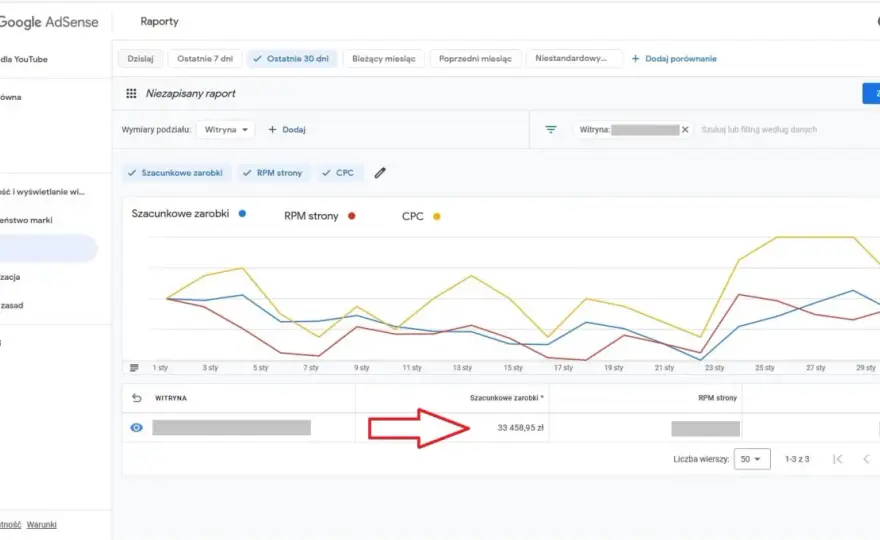Viewport: 880px width, 540px height.
Task: Select the Poprzedni miesiąc range
Action: (x=475, y=58)
